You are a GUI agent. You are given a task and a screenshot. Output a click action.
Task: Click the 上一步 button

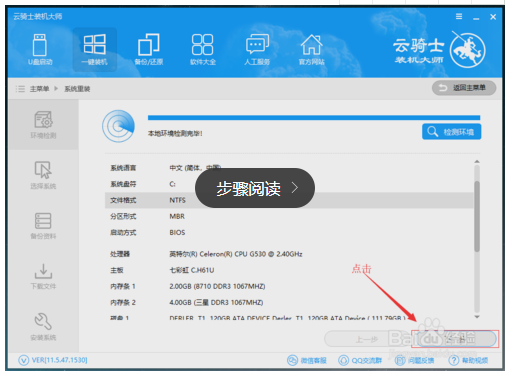click(366, 339)
